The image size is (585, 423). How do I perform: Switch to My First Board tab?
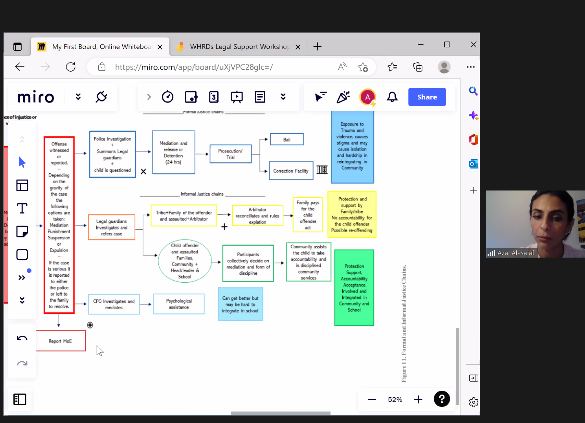tap(101, 47)
